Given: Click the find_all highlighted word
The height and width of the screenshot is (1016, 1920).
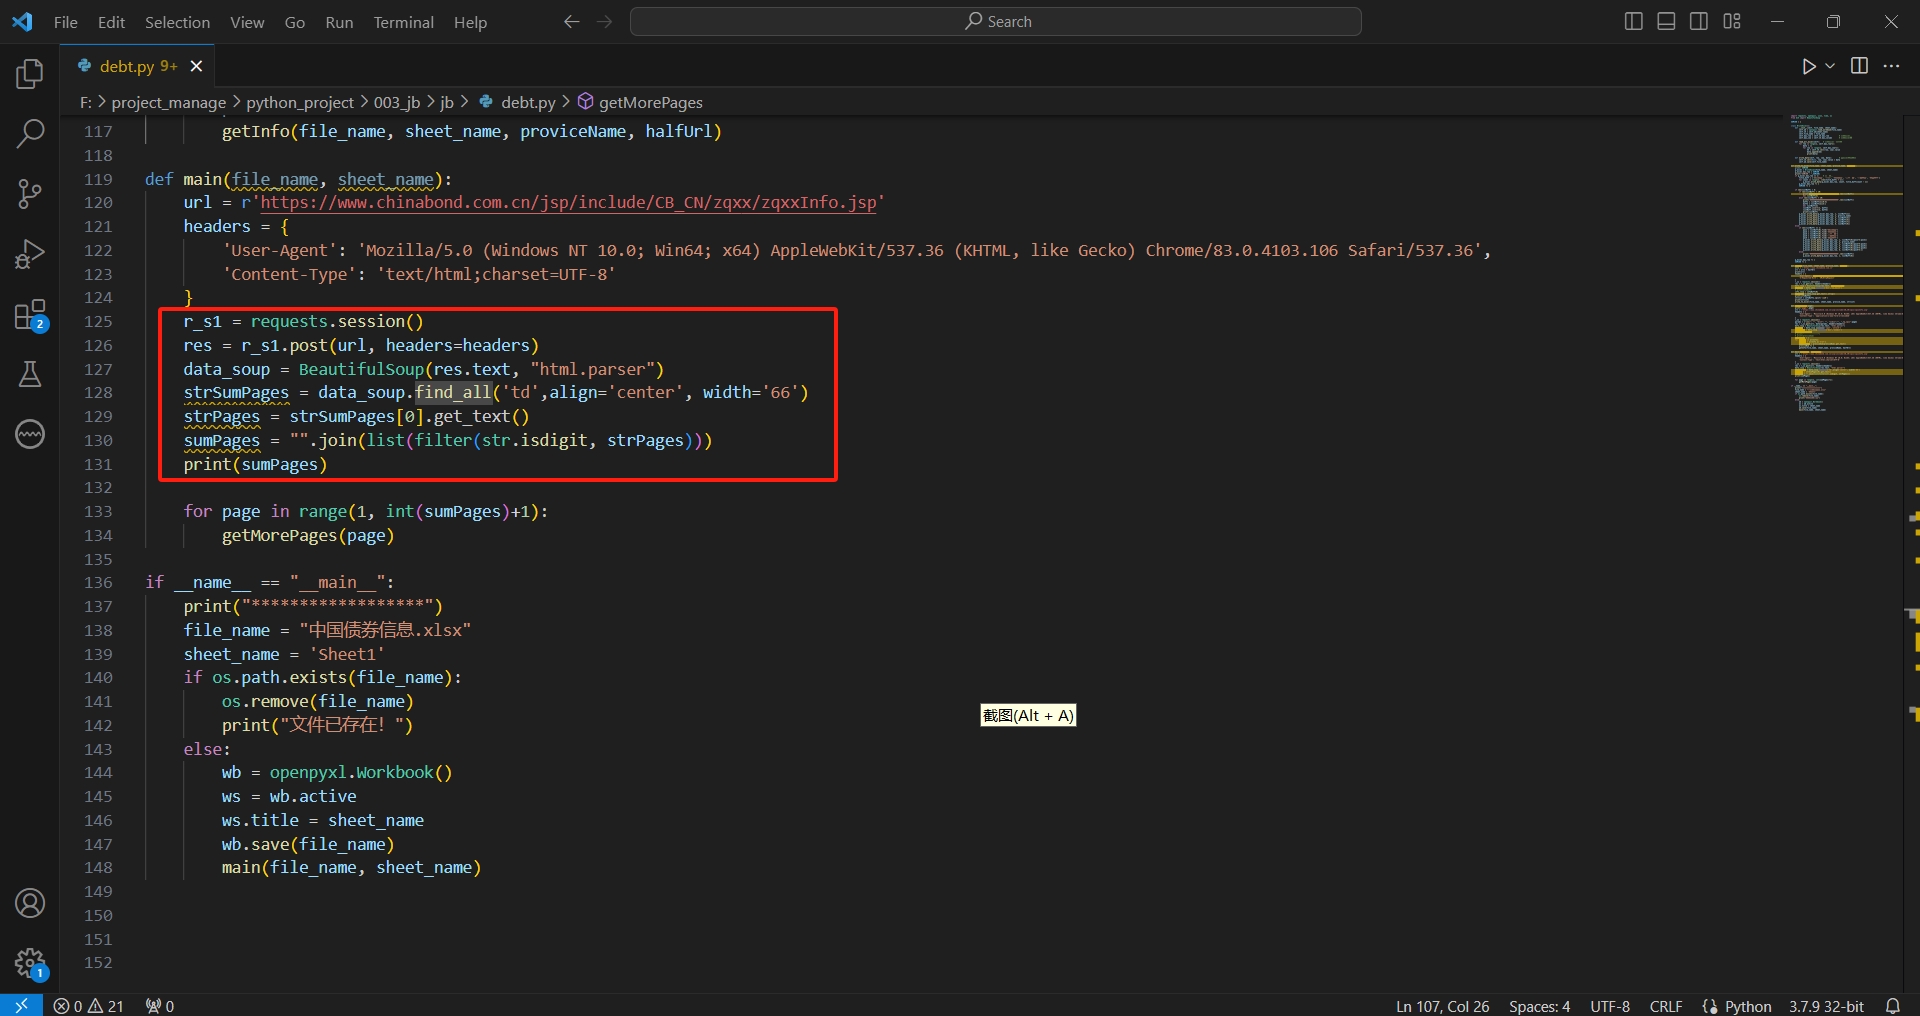Looking at the screenshot, I should point(453,393).
